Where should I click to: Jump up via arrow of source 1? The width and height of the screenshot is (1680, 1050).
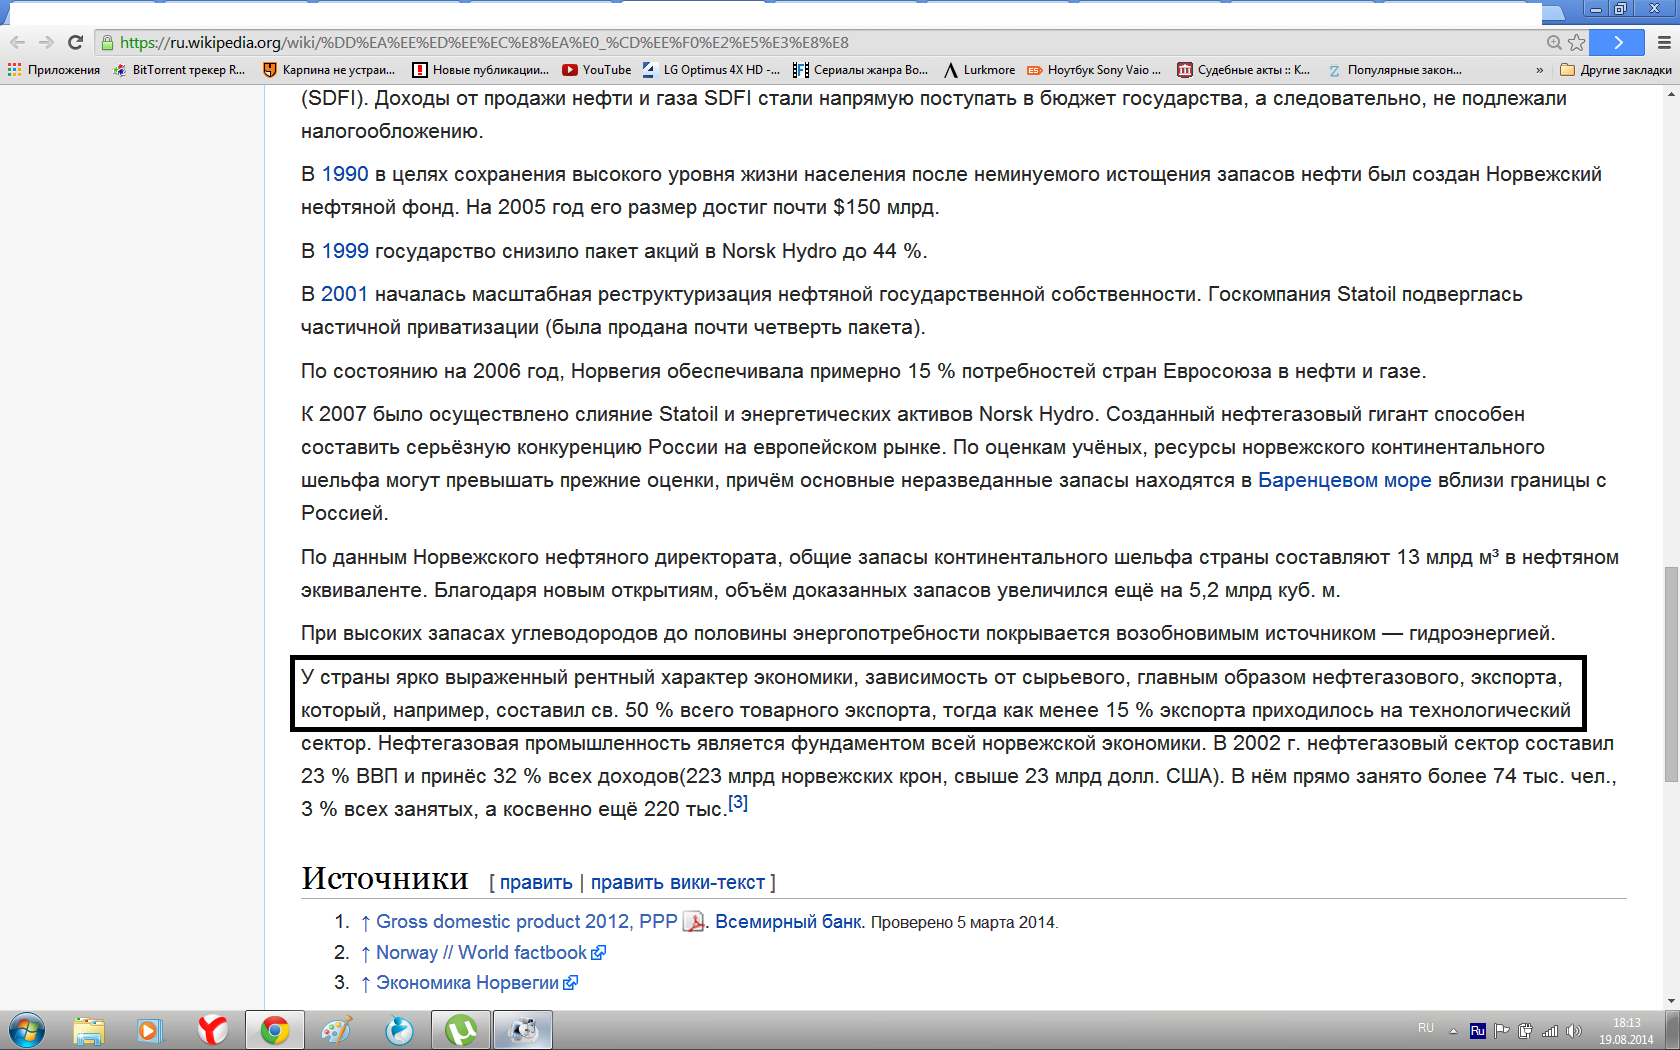pyautogui.click(x=365, y=922)
